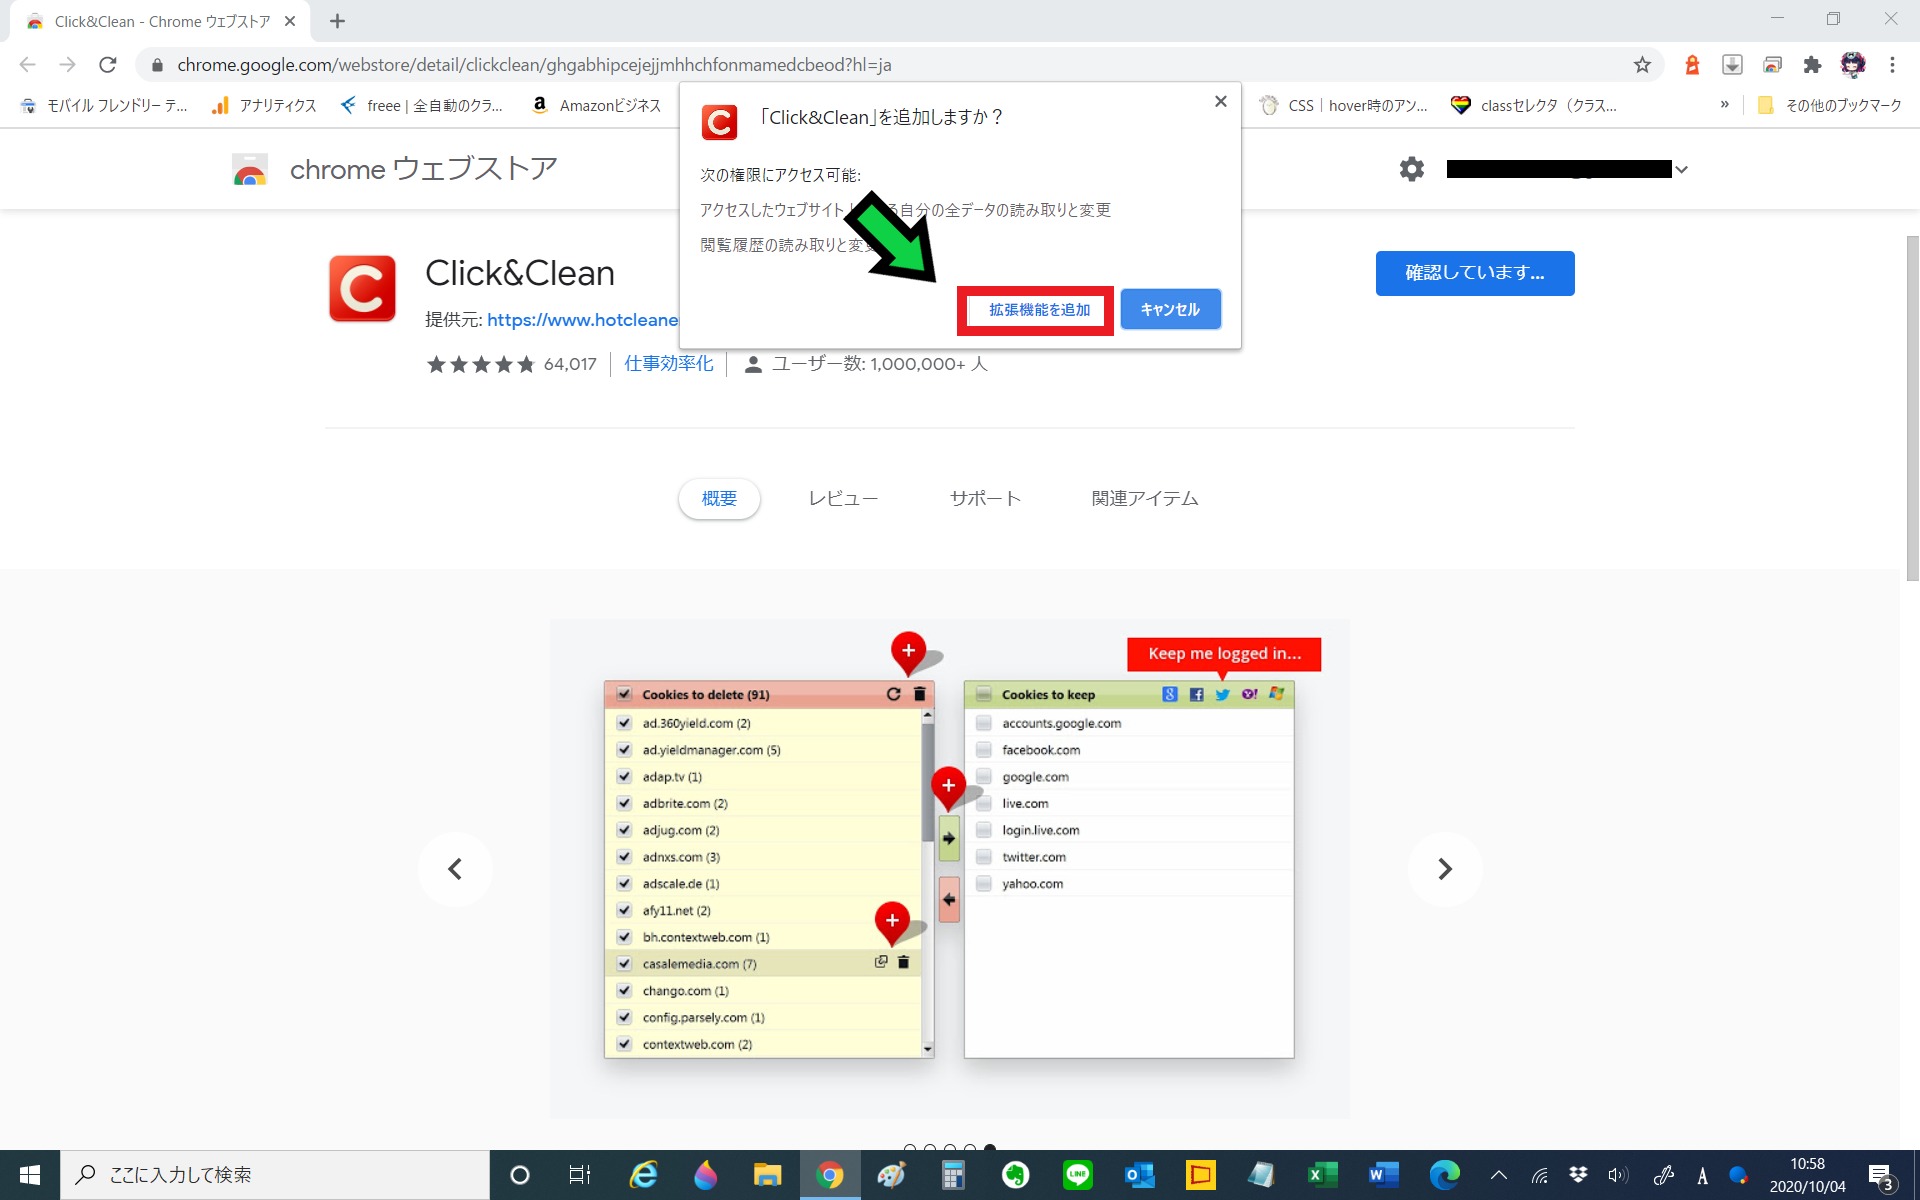Image resolution: width=1920 pixels, height=1200 pixels.
Task: Open Outlook from taskbar
Action: pos(1139,1175)
